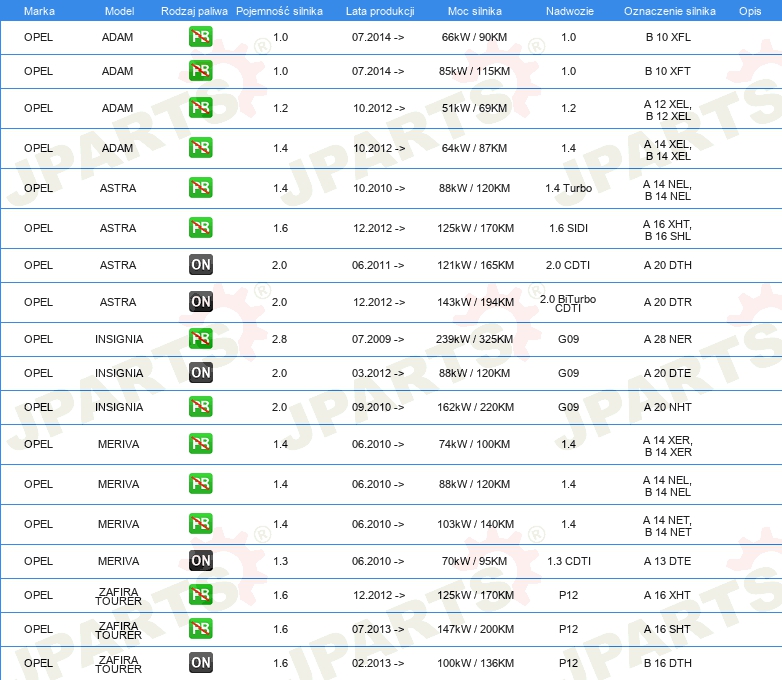Click the B 10 XFT engine code cell
The width and height of the screenshot is (782, 680).
tap(668, 71)
